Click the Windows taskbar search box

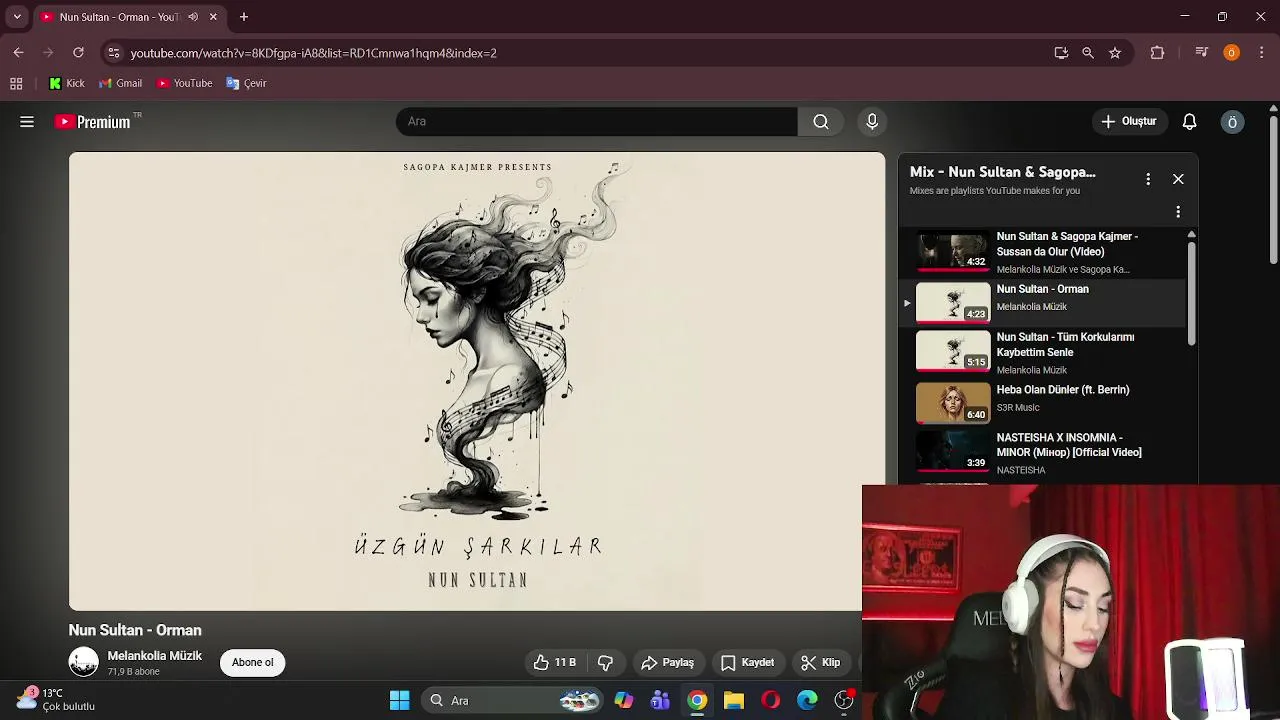point(512,701)
